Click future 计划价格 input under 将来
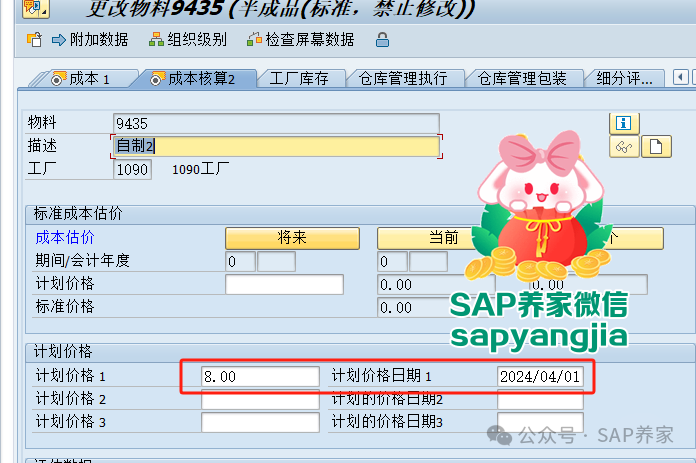The image size is (696, 463). pyautogui.click(x=284, y=285)
